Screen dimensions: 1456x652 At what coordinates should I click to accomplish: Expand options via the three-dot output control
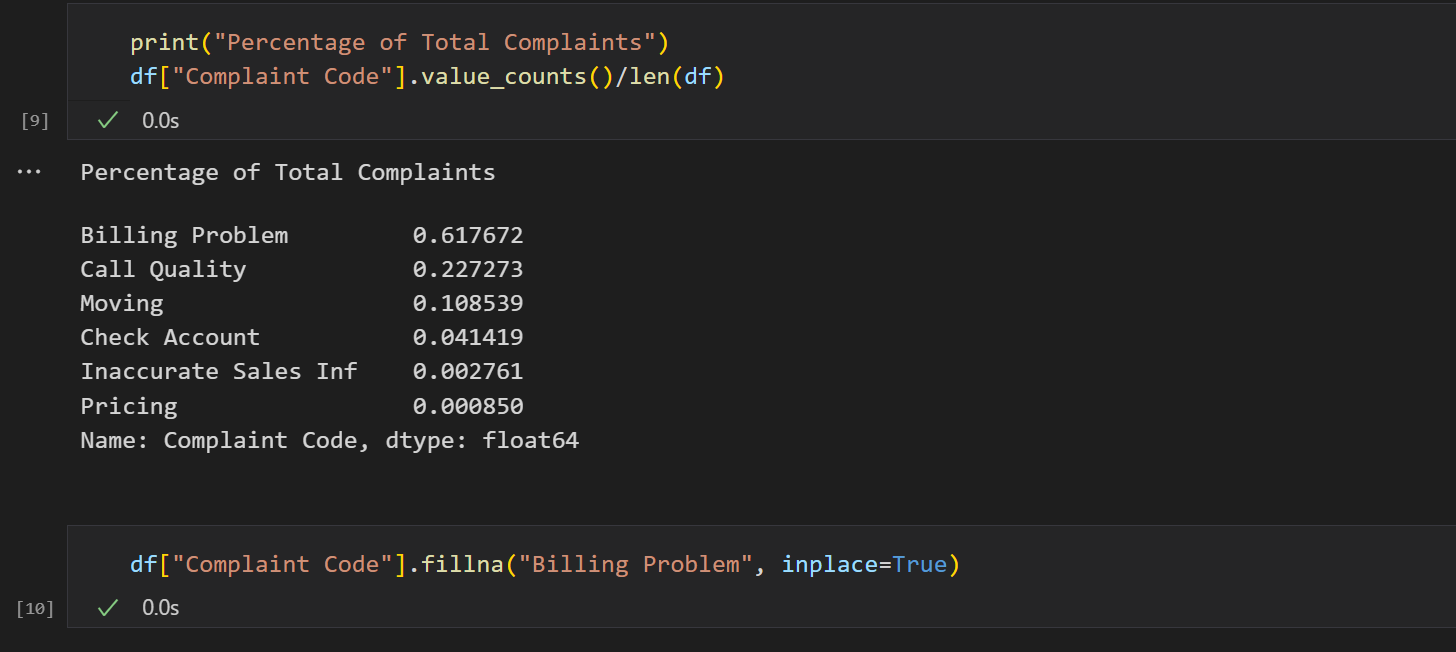click(x=29, y=172)
